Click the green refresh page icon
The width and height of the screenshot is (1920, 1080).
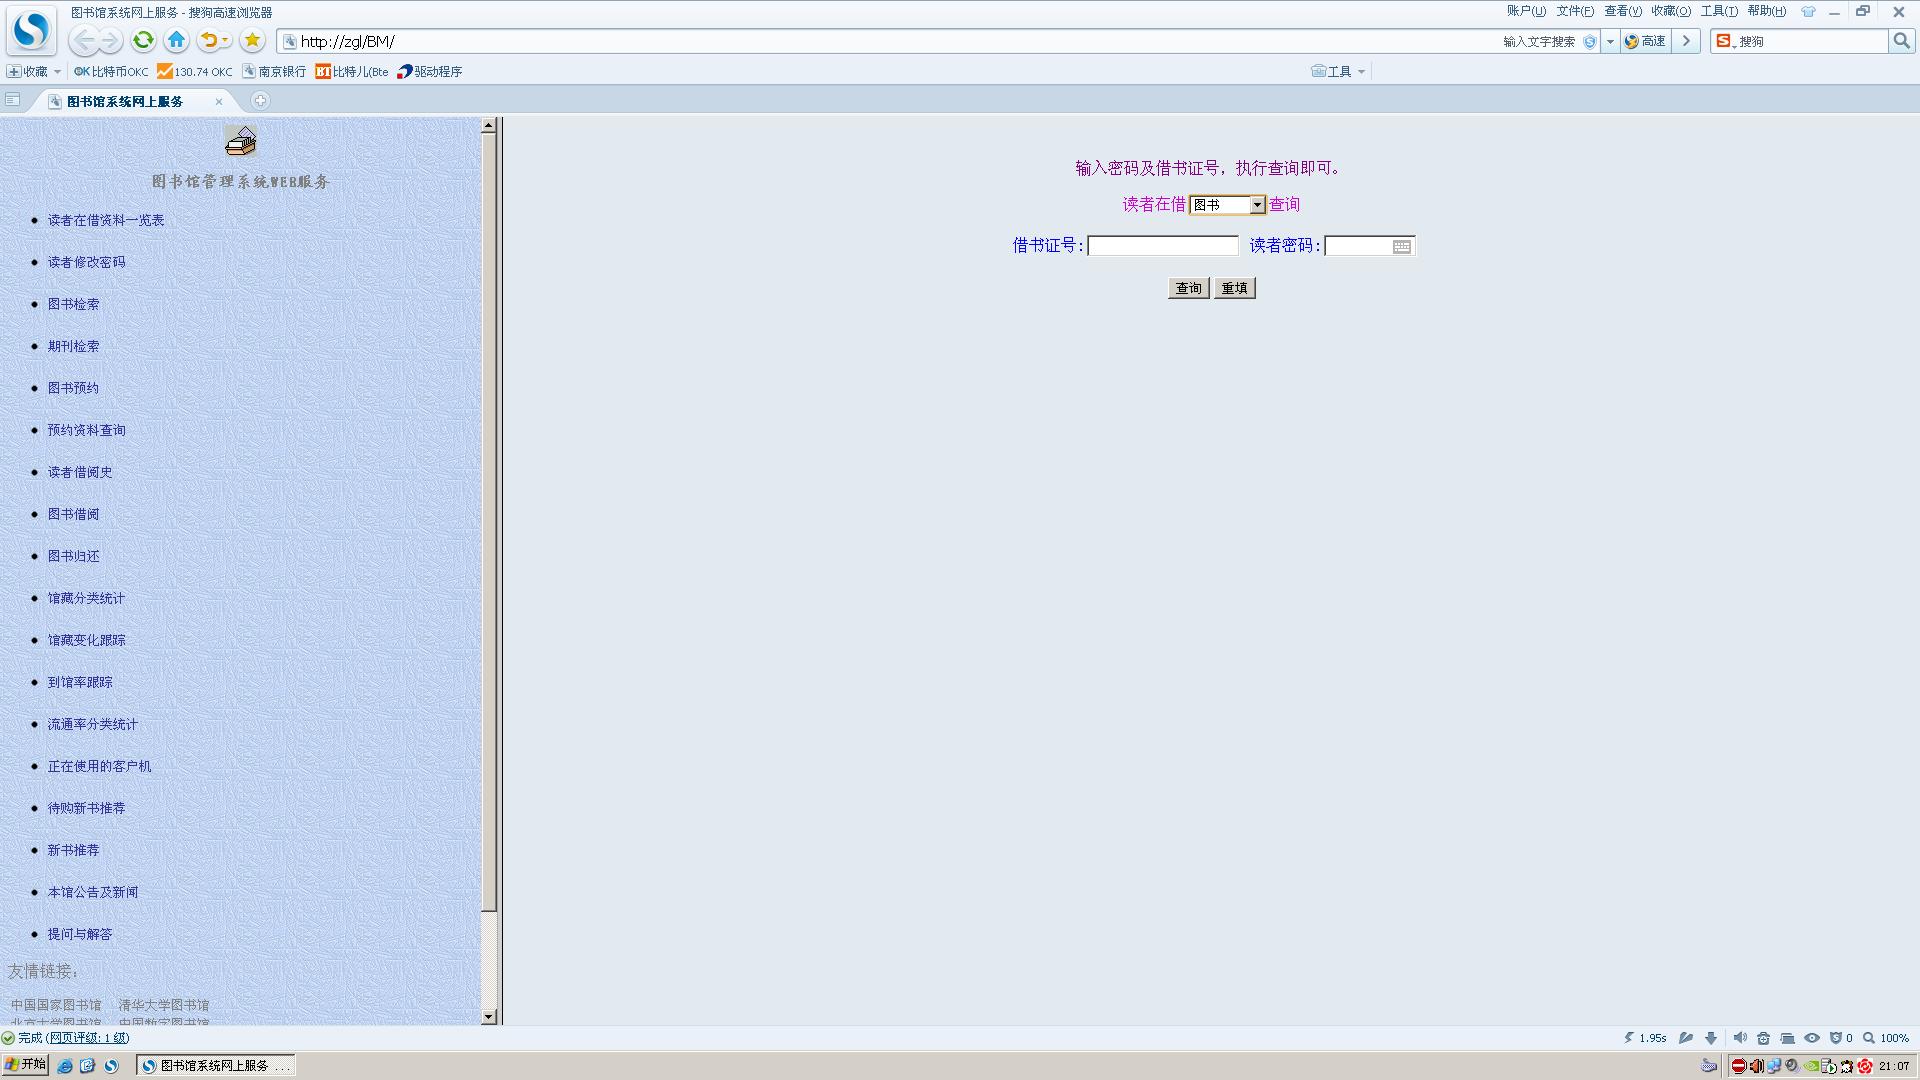143,41
